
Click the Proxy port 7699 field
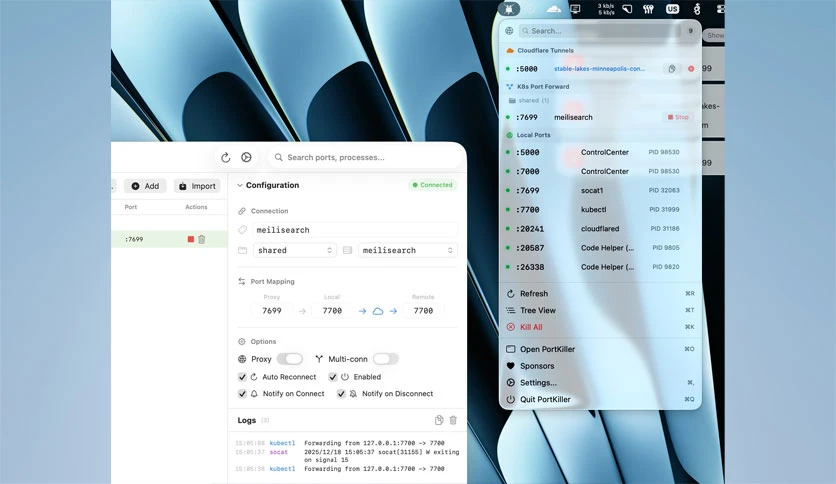coord(272,311)
